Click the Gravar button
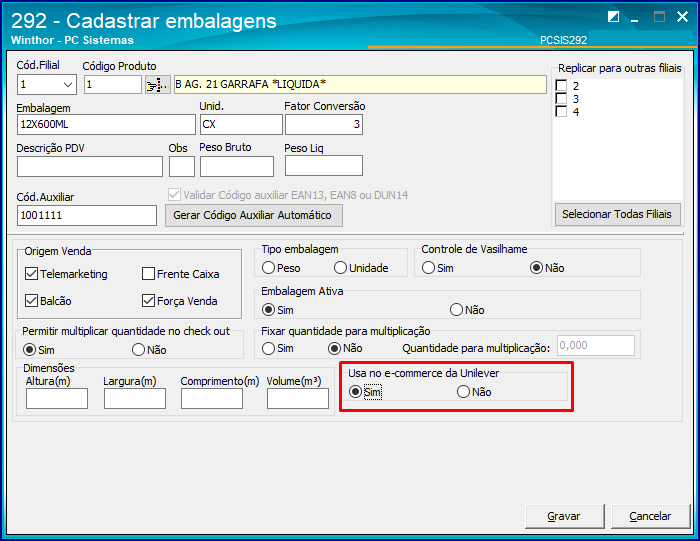This screenshot has height=541, width=700. [x=564, y=516]
